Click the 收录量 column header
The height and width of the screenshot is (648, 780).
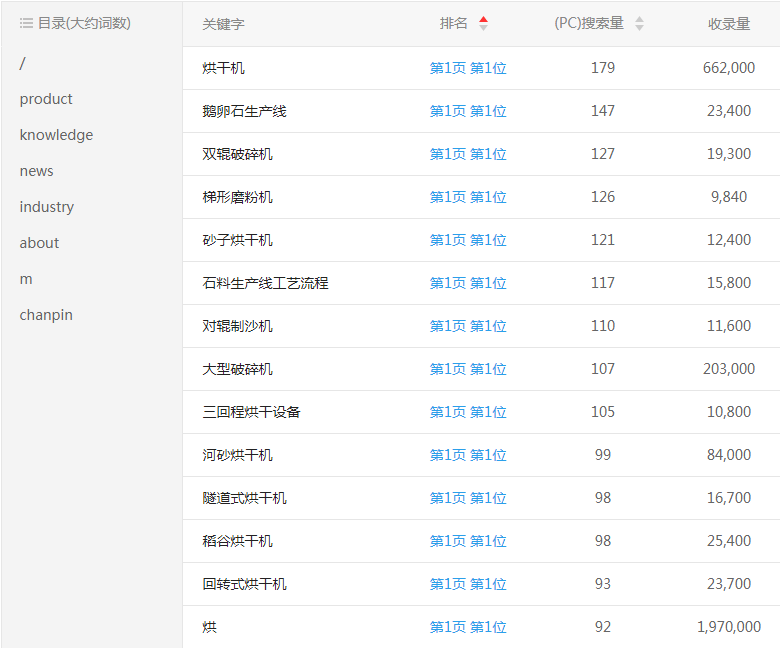pos(729,24)
